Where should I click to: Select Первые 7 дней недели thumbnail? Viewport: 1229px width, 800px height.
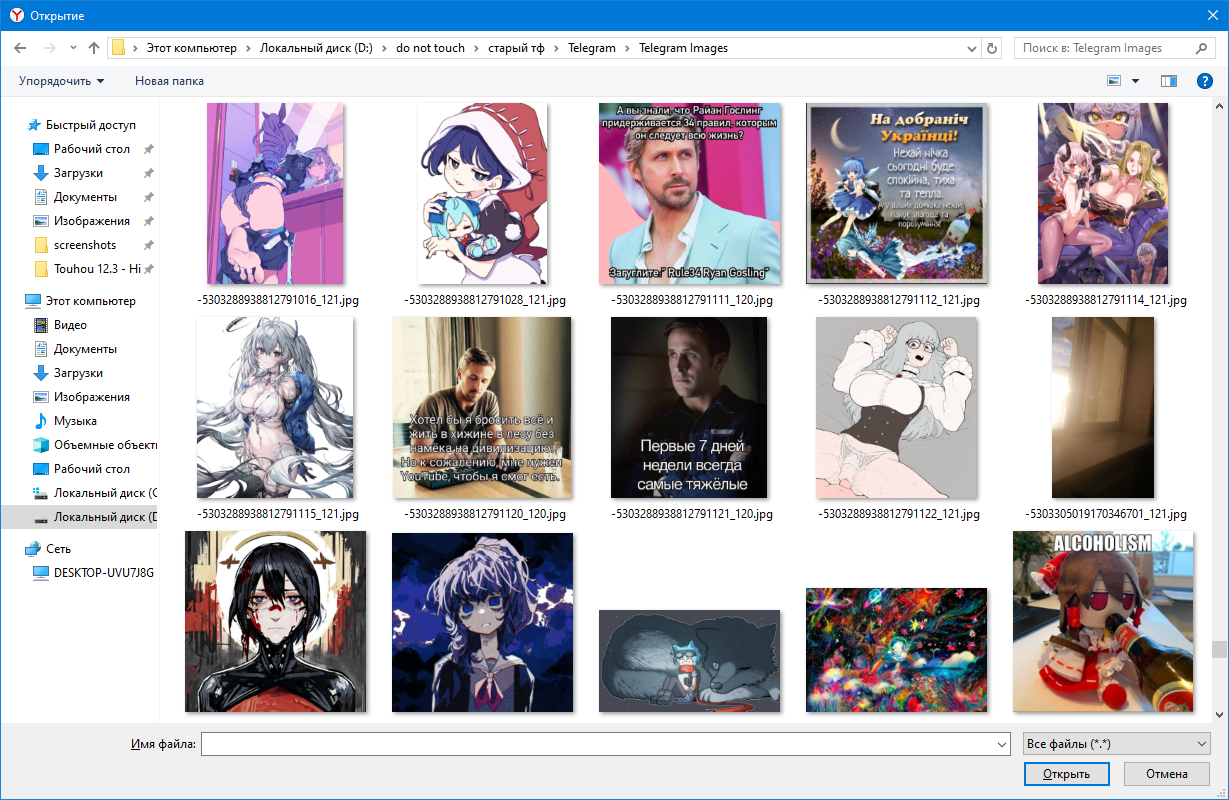point(689,407)
